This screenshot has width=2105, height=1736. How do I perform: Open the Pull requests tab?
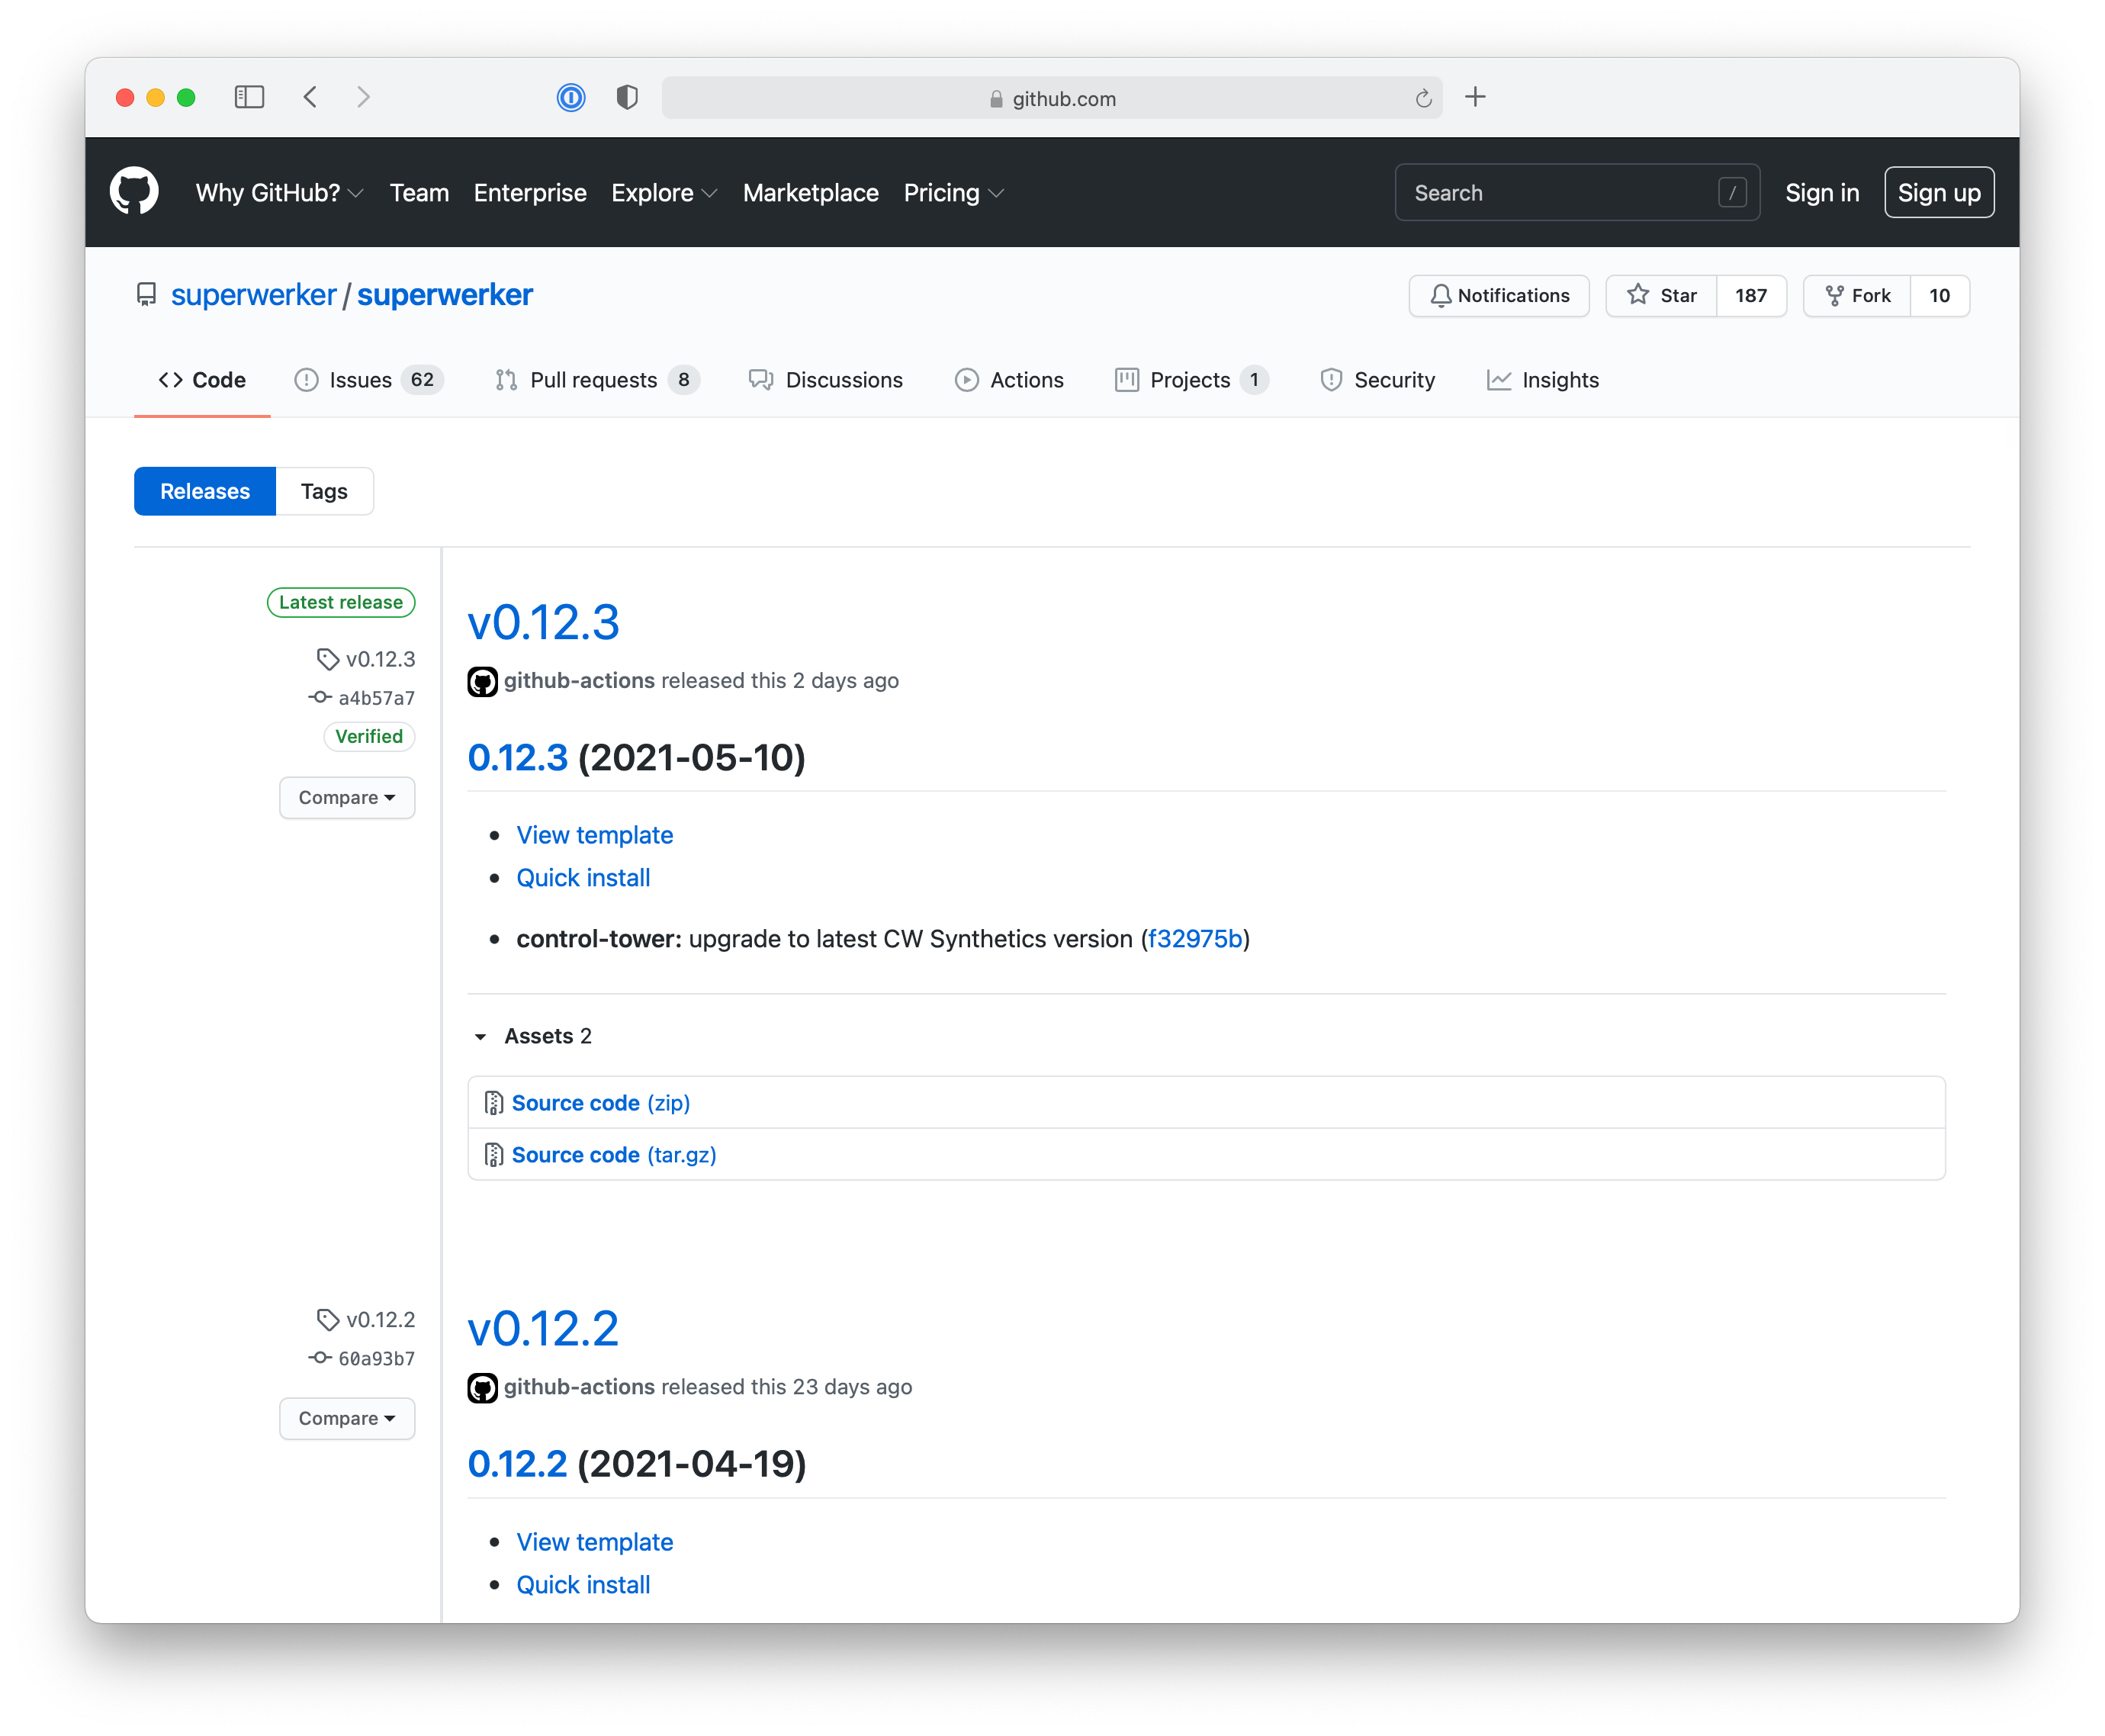click(x=597, y=380)
